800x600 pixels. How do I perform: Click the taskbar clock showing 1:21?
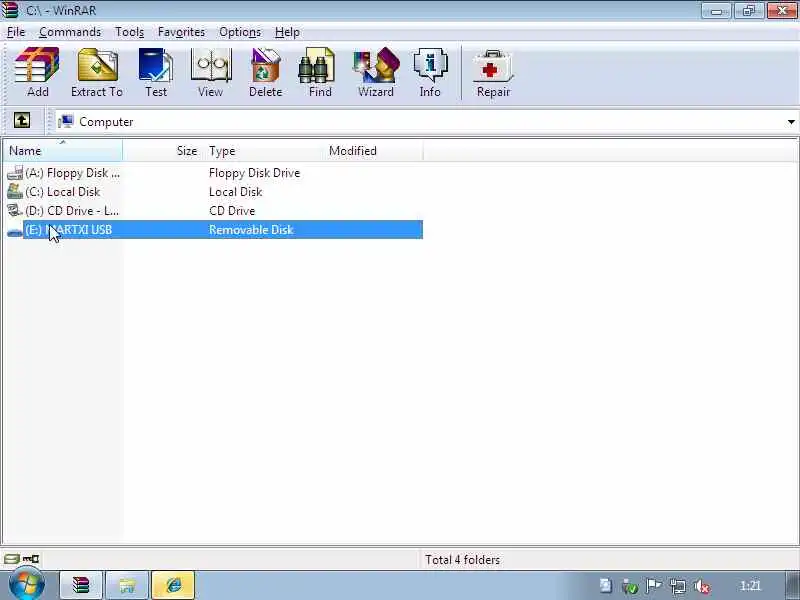coord(750,586)
